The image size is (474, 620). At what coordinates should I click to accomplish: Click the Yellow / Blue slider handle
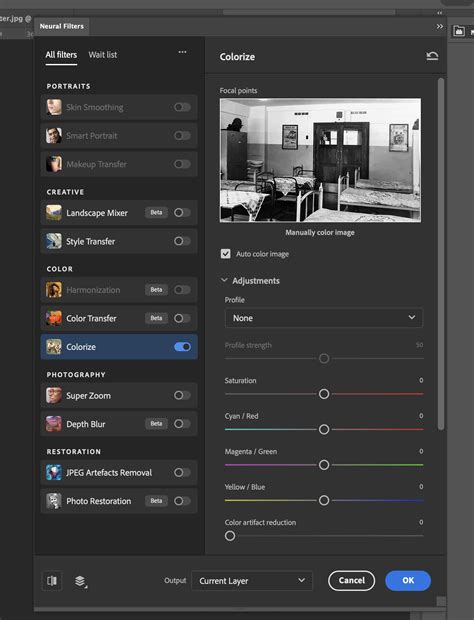324,501
